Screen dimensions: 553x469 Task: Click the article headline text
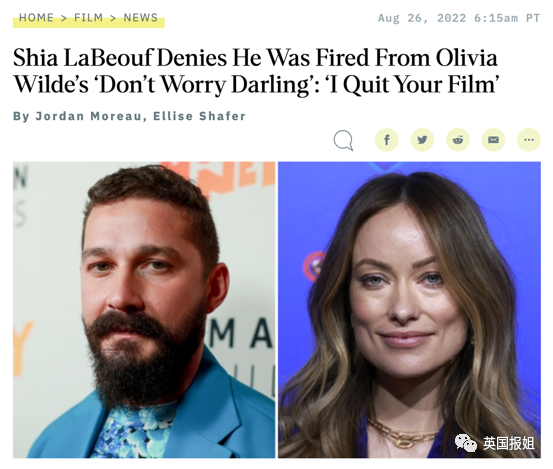pos(256,71)
